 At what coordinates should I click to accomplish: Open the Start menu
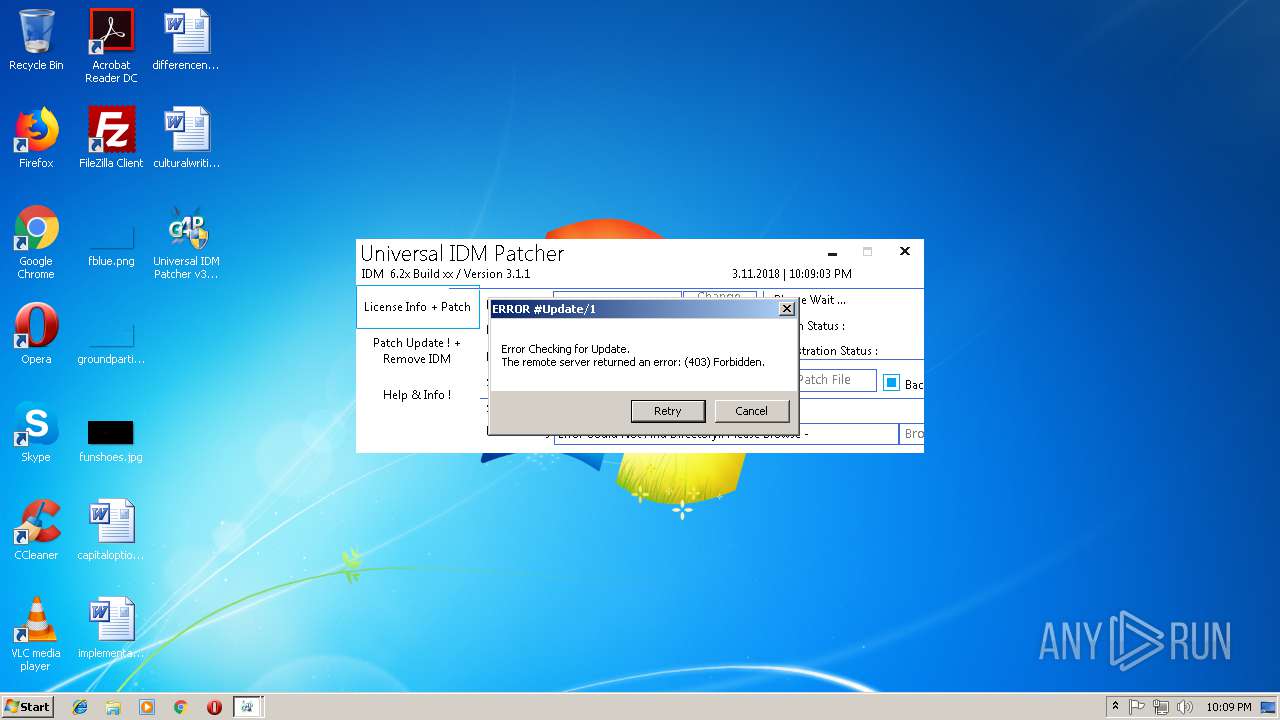[28, 706]
